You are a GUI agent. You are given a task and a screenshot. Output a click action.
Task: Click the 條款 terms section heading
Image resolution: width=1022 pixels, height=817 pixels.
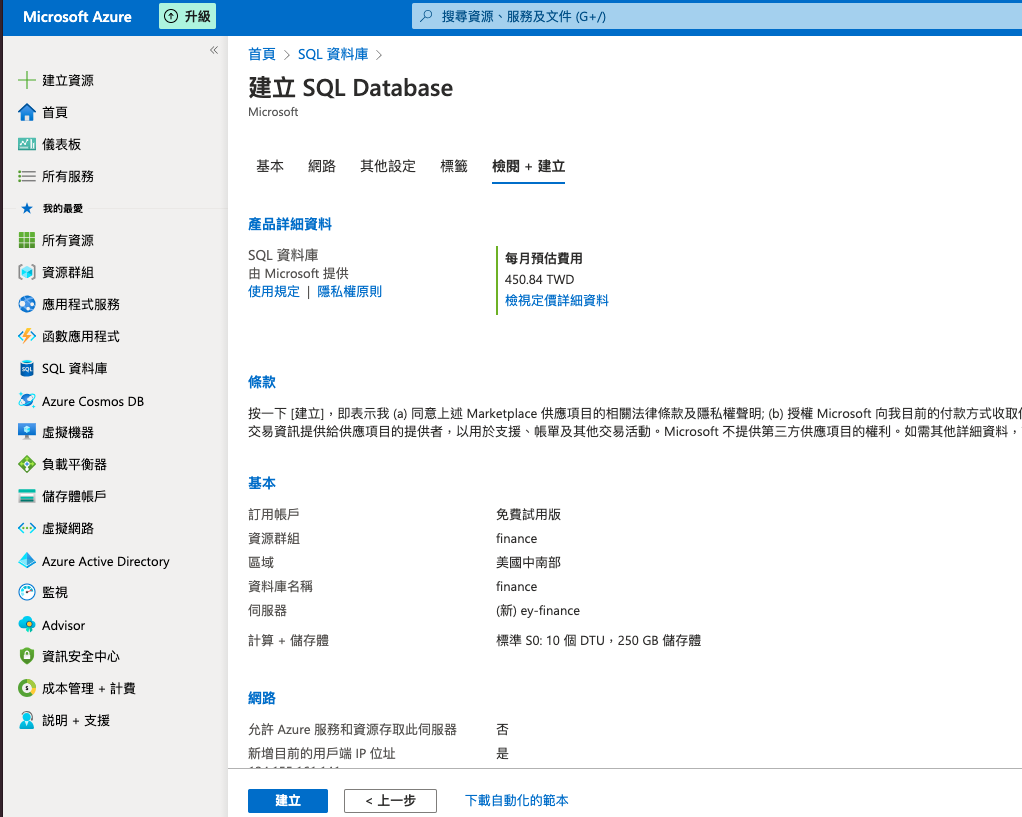(x=262, y=382)
